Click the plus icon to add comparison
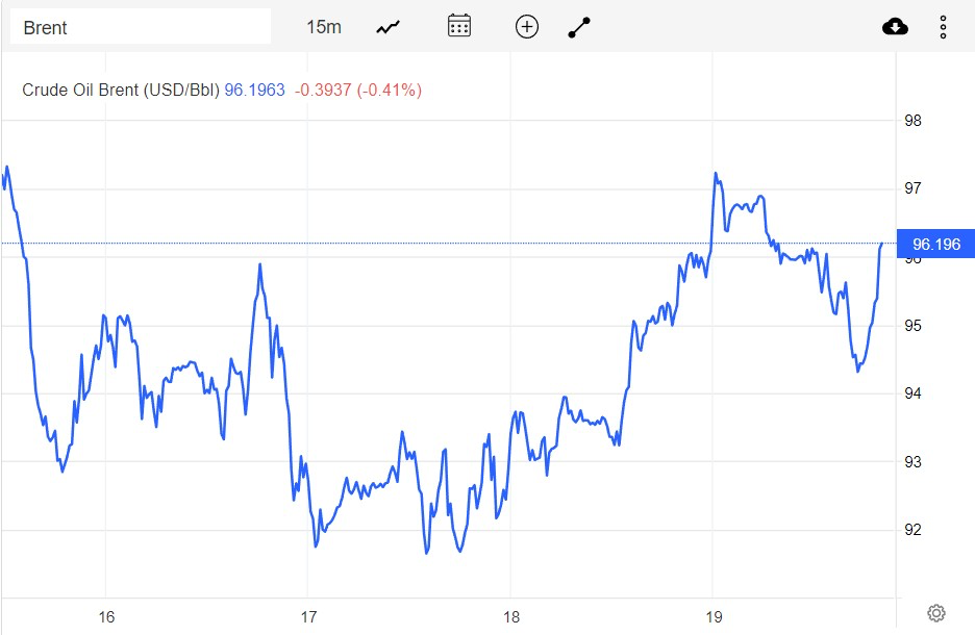 [527, 27]
